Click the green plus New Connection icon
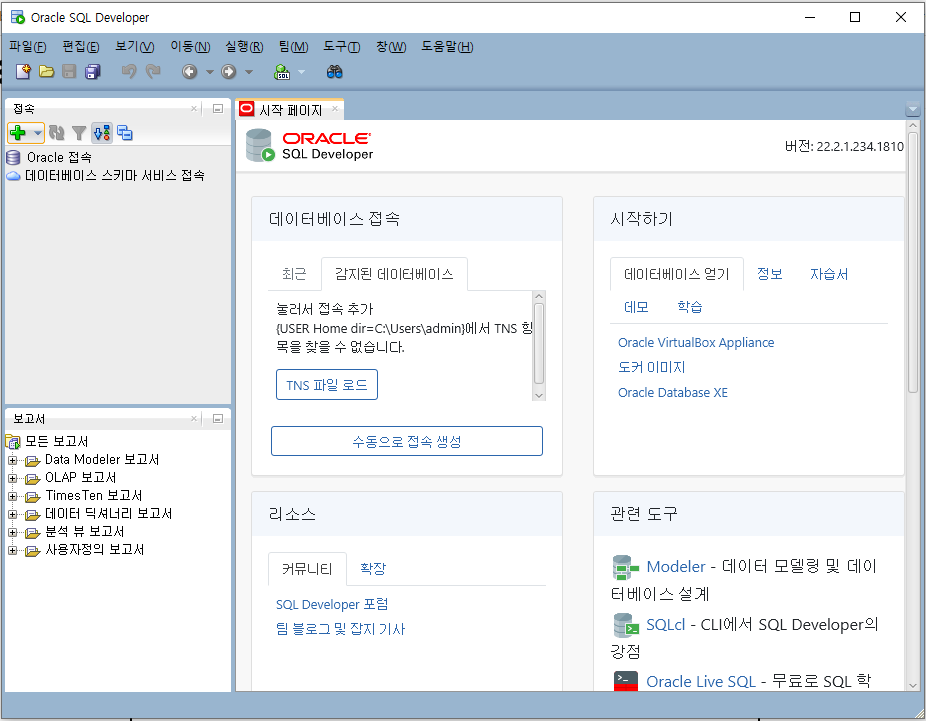The height and width of the screenshot is (721, 926). pos(18,133)
